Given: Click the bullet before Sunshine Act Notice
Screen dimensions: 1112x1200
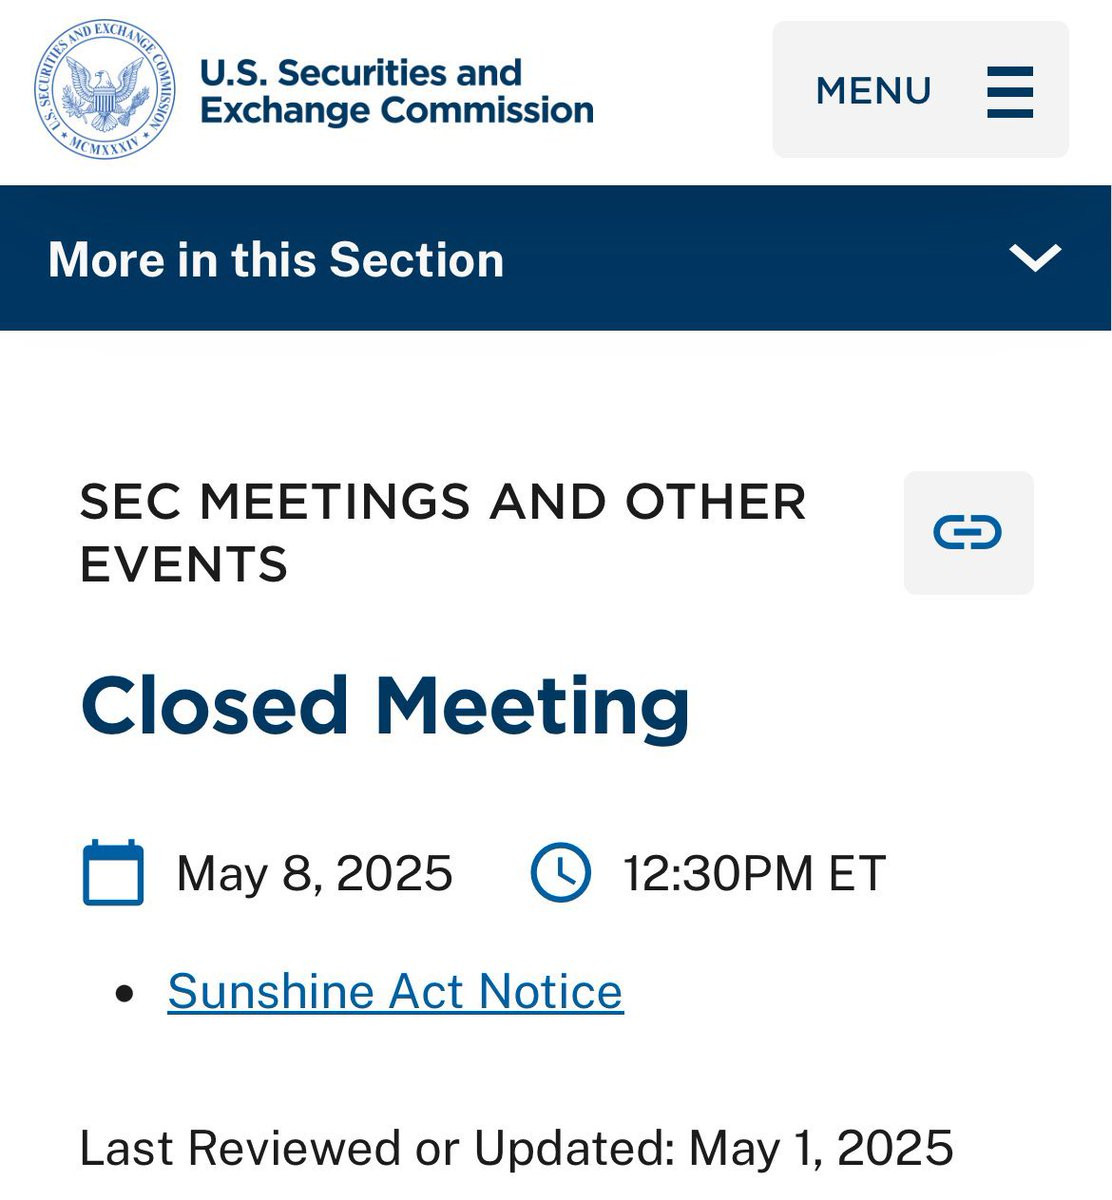Looking at the screenshot, I should click(x=125, y=993).
